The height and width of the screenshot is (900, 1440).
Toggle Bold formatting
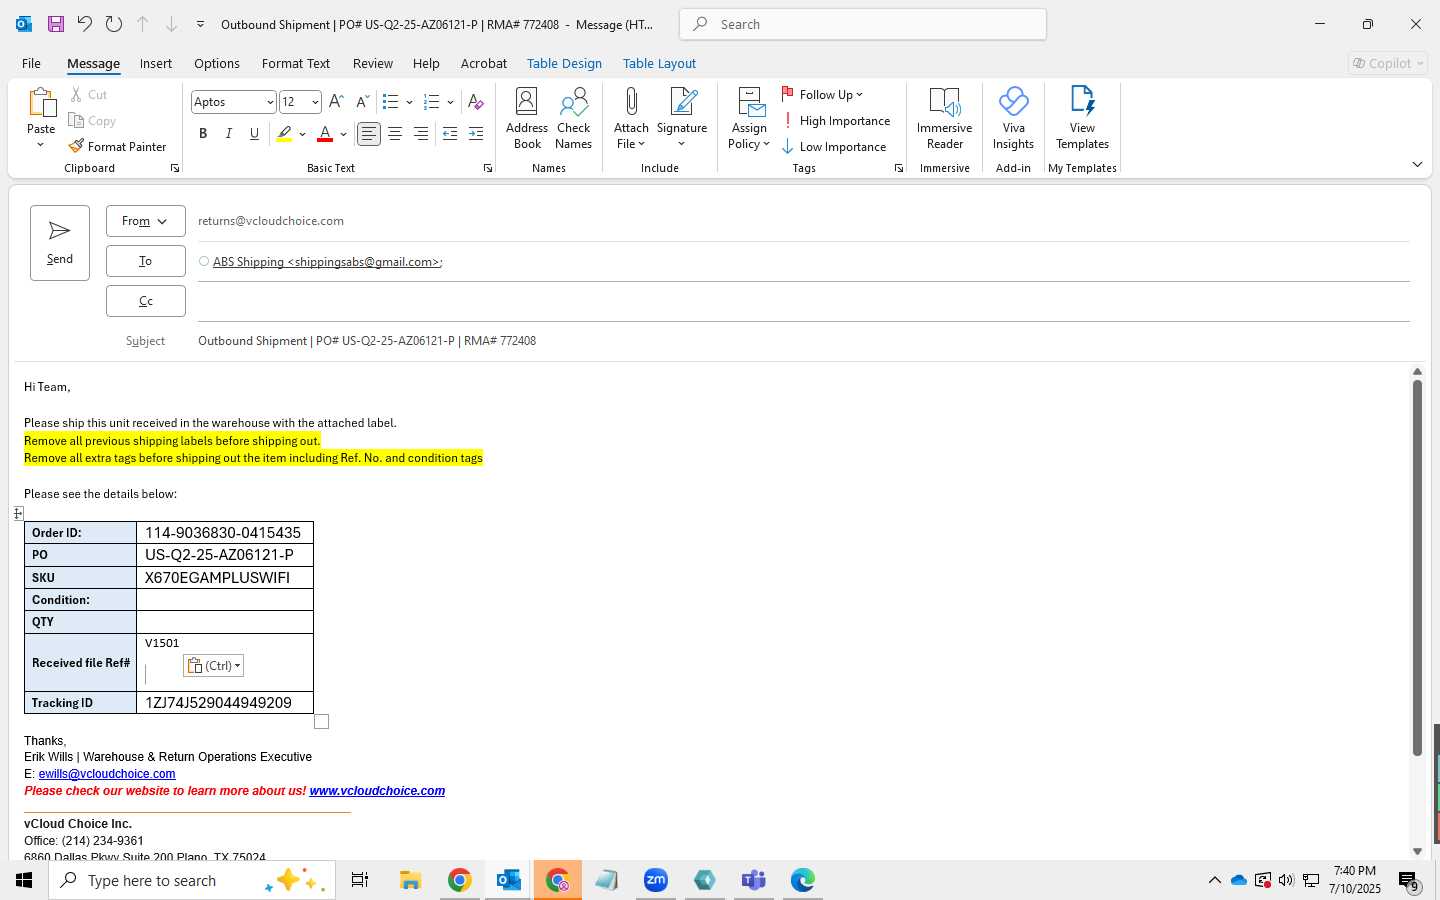click(203, 134)
